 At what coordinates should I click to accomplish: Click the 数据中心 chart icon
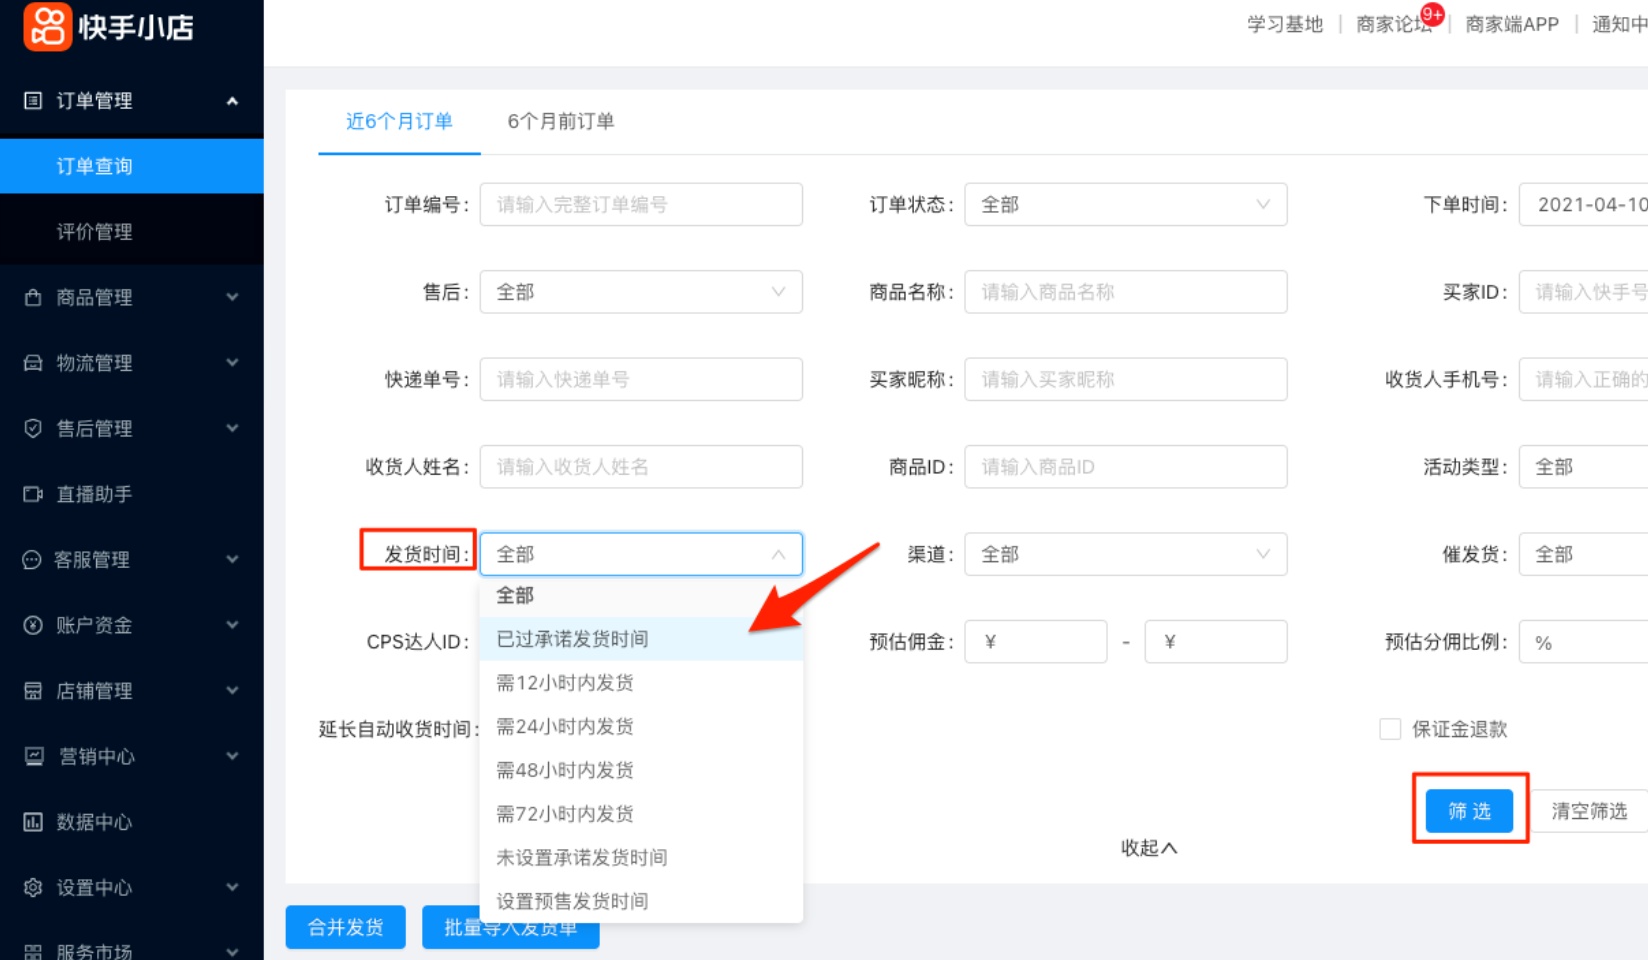(33, 822)
